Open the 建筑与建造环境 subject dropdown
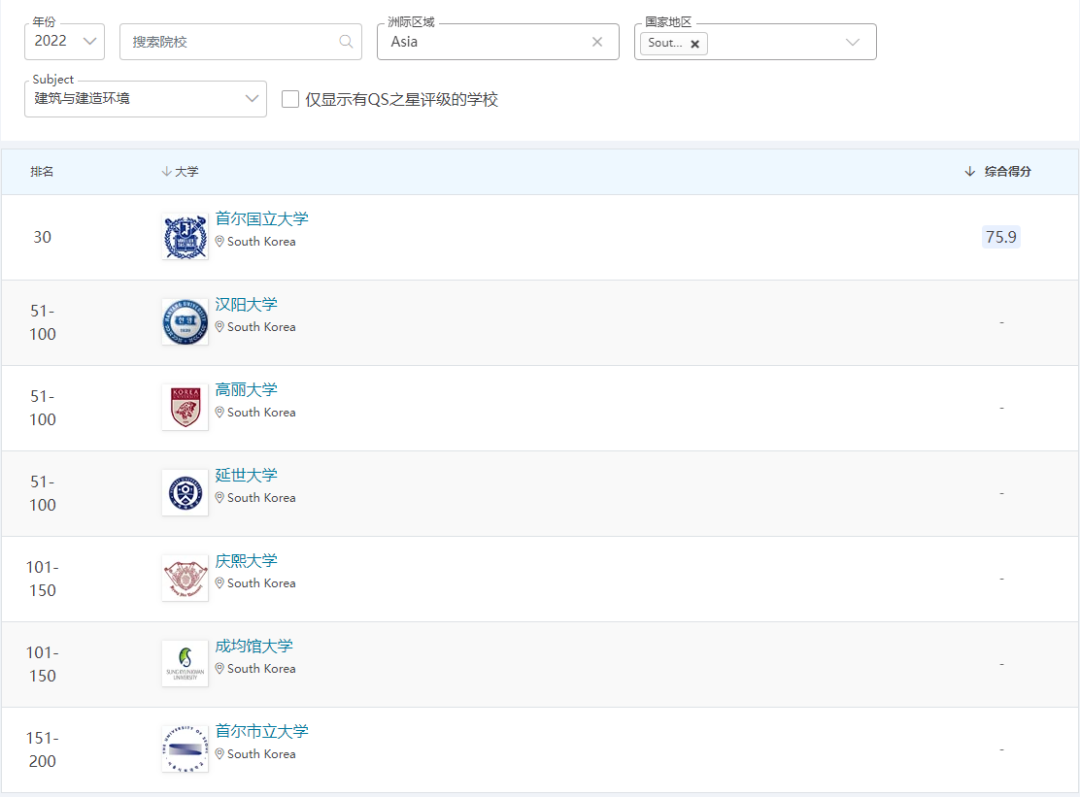Screen dimensions: 1080x797 coord(145,99)
